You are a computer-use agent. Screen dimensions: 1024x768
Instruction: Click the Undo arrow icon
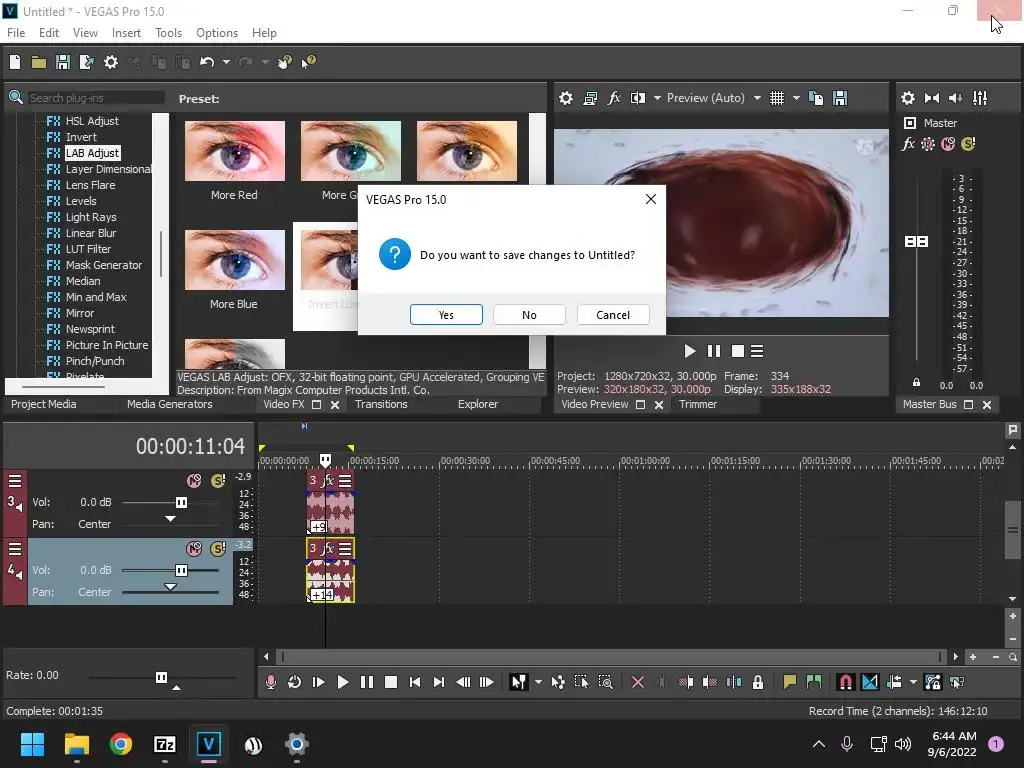(x=207, y=62)
